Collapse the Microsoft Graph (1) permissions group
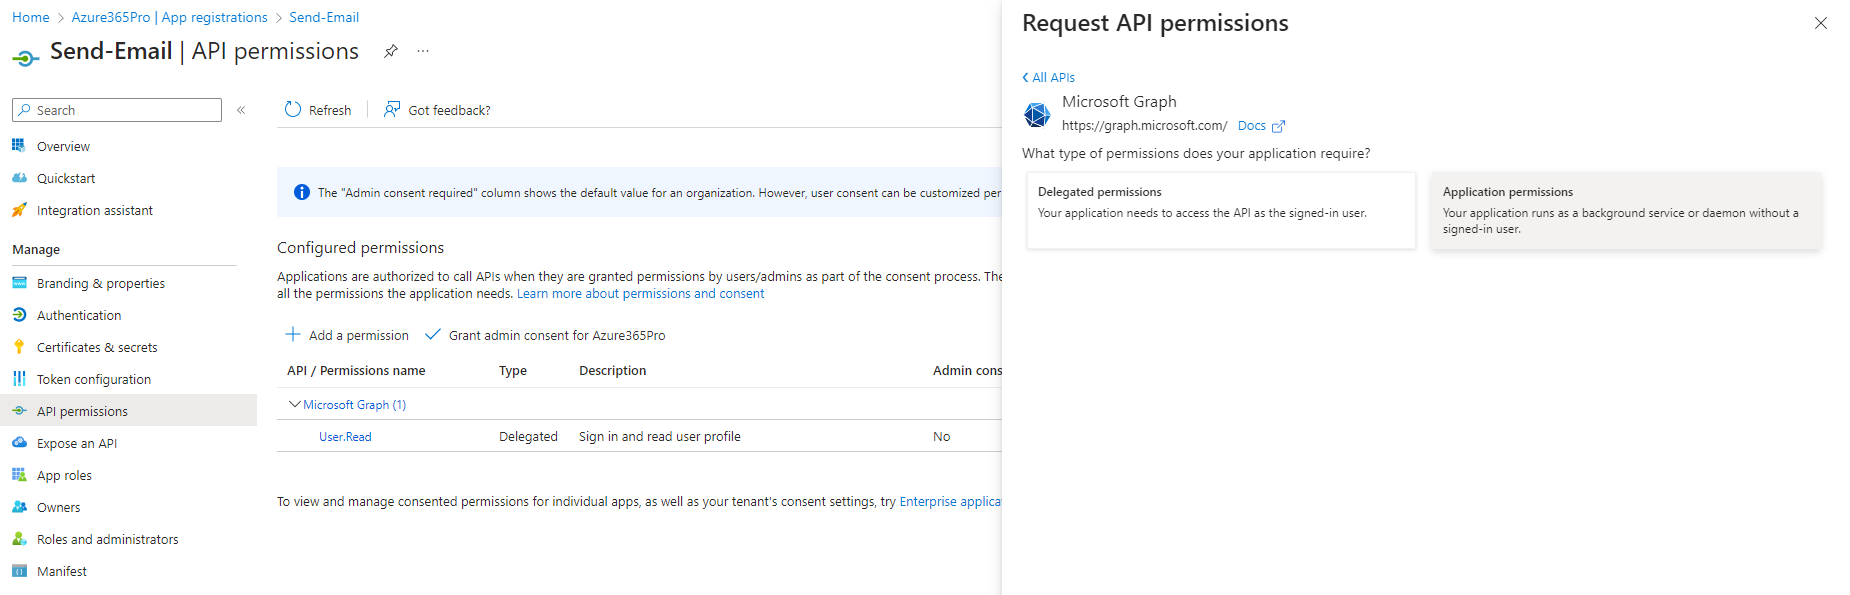 pos(294,404)
